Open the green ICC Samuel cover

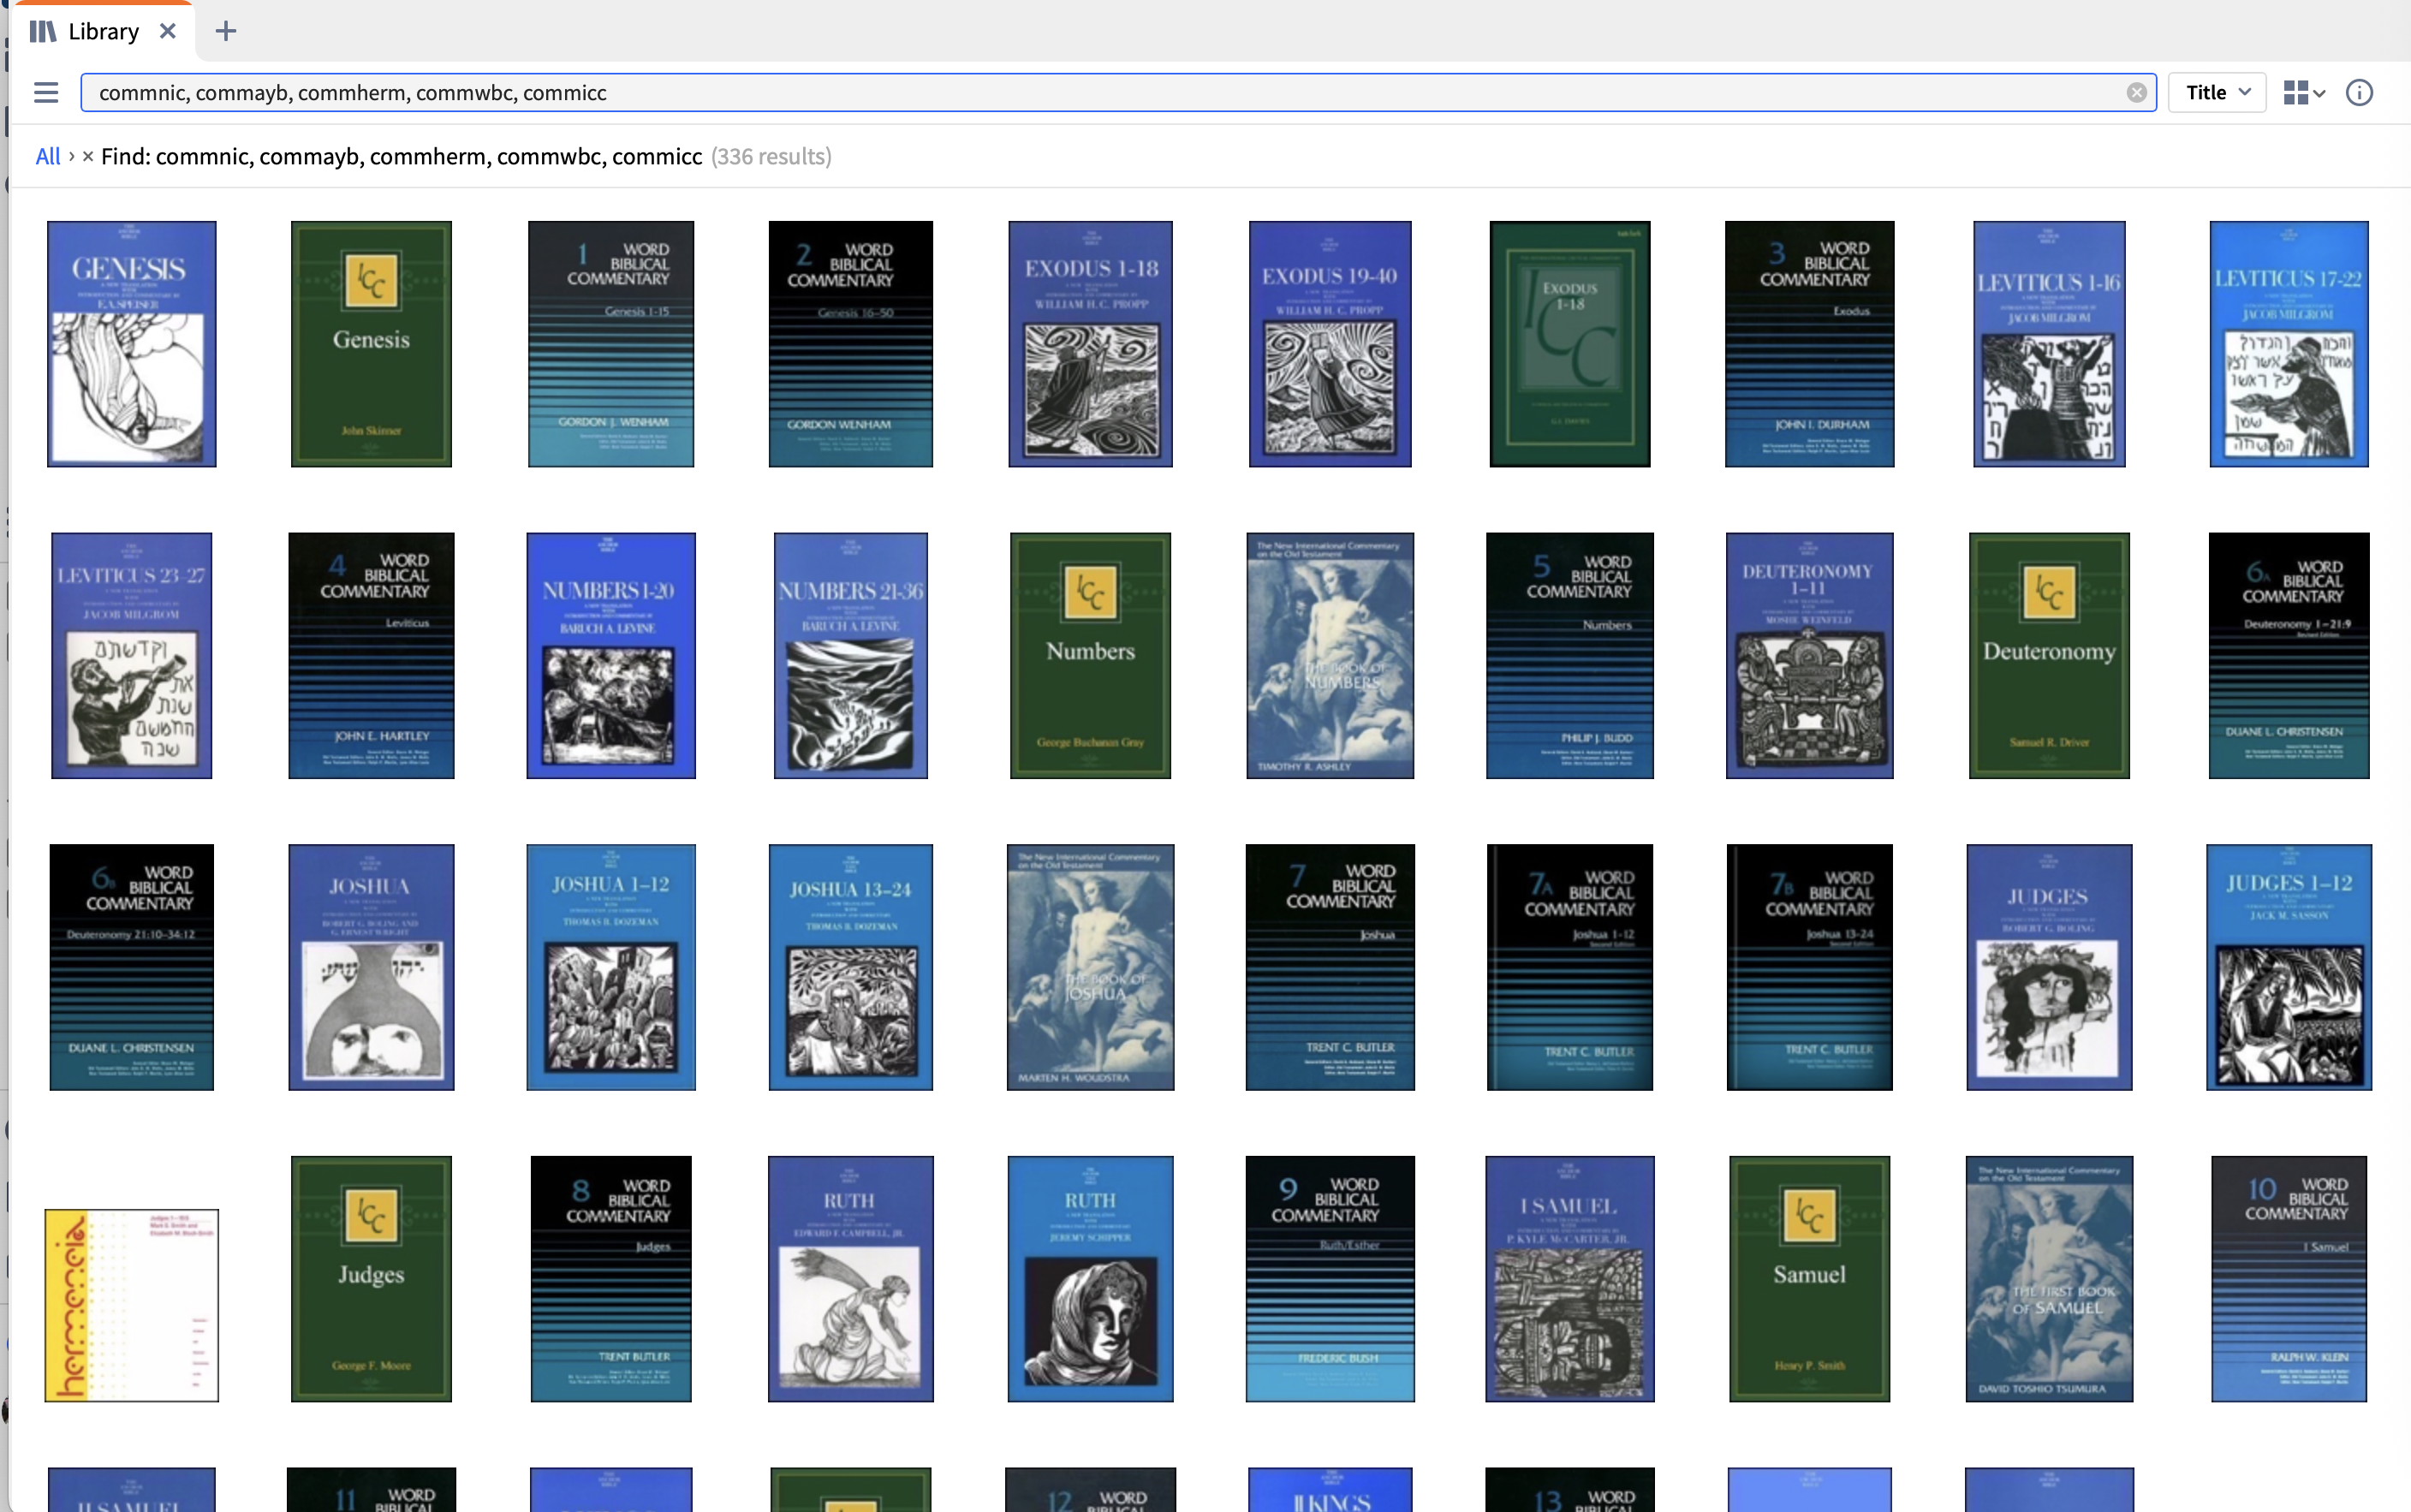click(x=1810, y=1279)
